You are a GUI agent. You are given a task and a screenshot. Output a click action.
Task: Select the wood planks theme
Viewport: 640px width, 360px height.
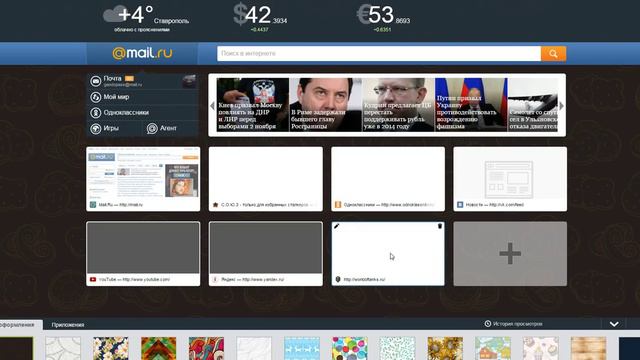click(x=588, y=349)
